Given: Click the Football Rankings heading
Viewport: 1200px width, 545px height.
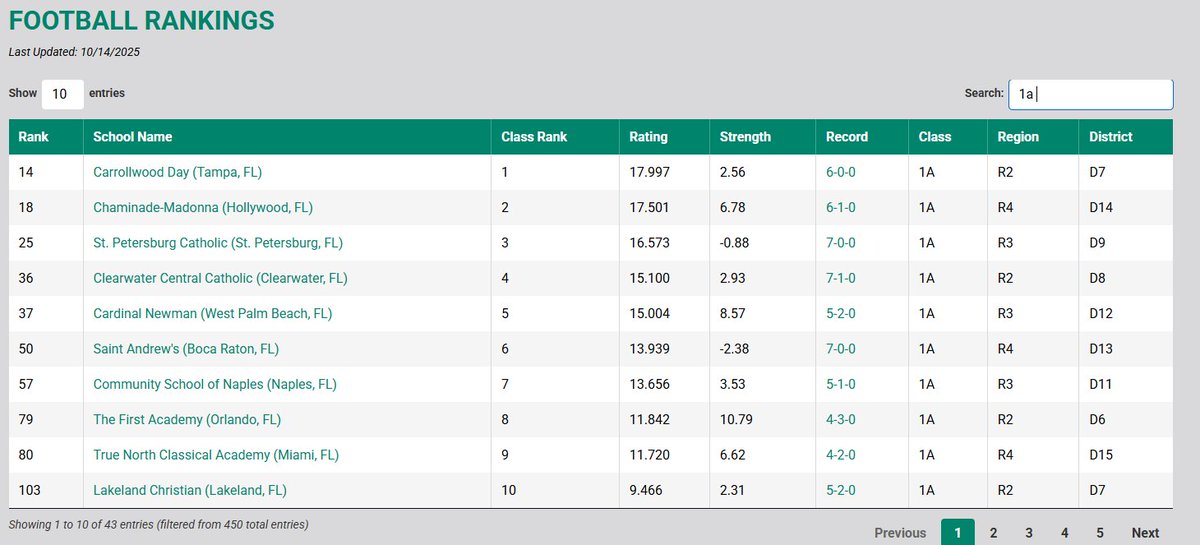Looking at the screenshot, I should [x=142, y=20].
